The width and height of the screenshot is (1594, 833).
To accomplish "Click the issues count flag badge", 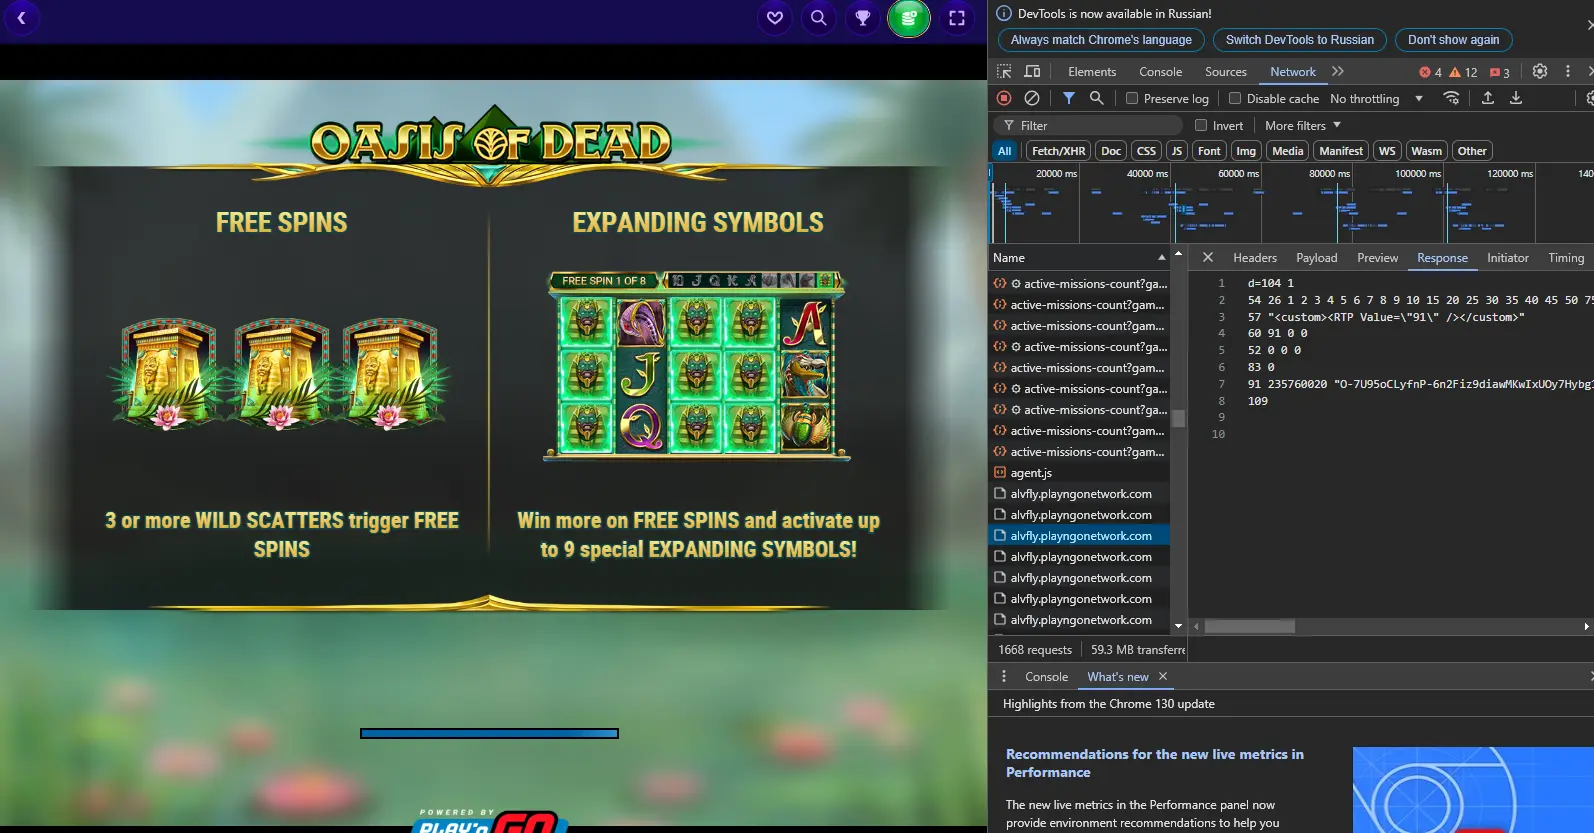I will [1499, 72].
